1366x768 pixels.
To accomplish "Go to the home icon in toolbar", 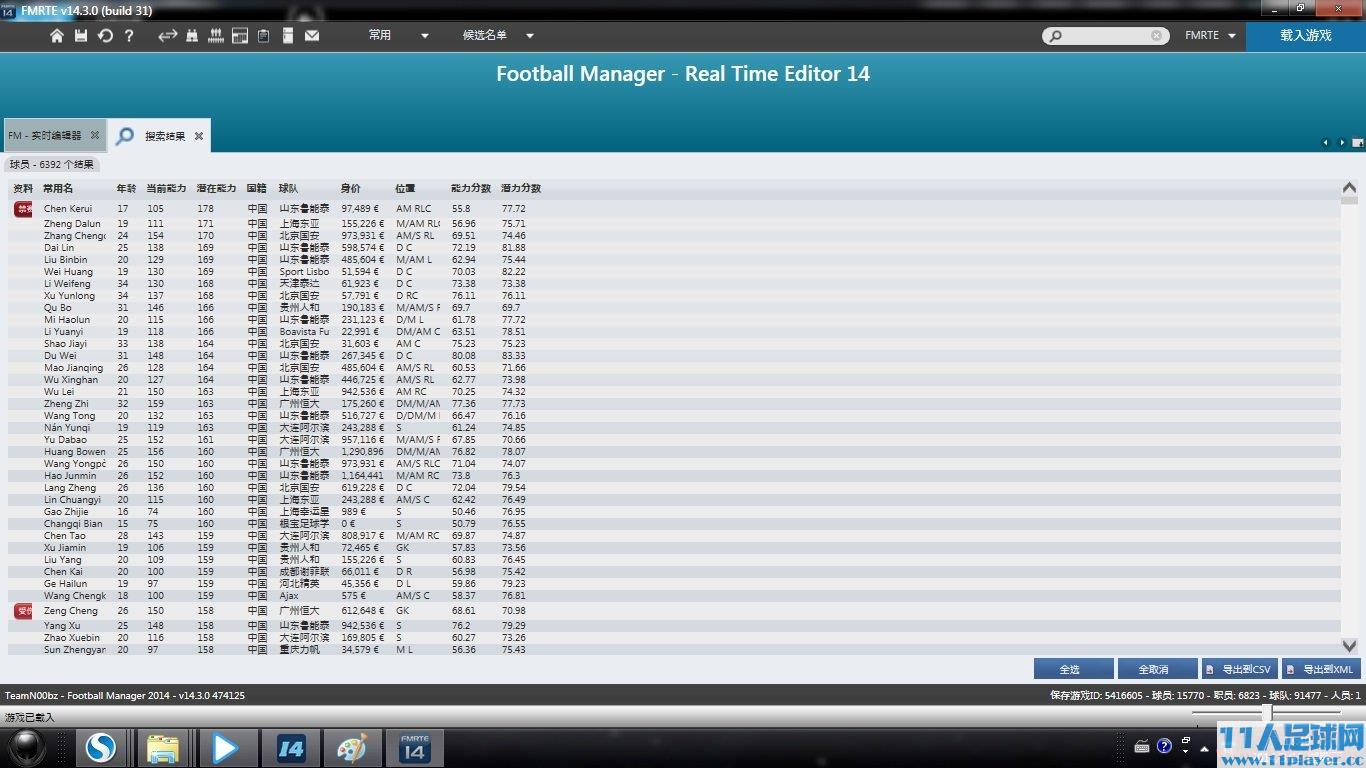I will click(57, 36).
